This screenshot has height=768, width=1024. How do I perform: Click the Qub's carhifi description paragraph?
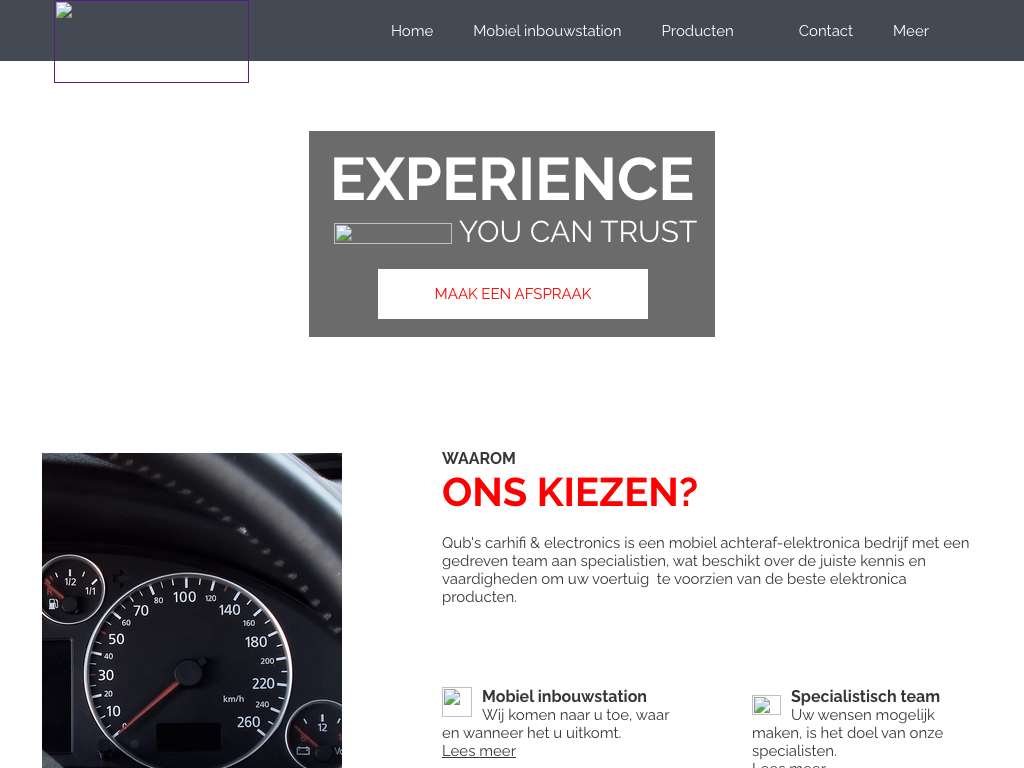pyautogui.click(x=705, y=569)
